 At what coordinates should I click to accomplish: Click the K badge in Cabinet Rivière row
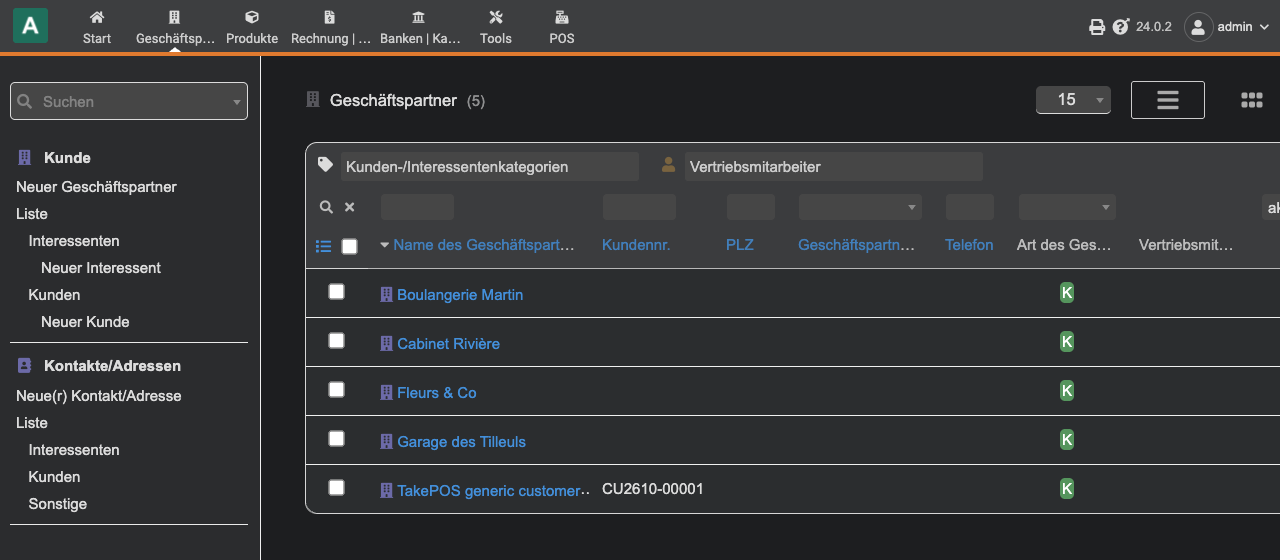point(1067,341)
